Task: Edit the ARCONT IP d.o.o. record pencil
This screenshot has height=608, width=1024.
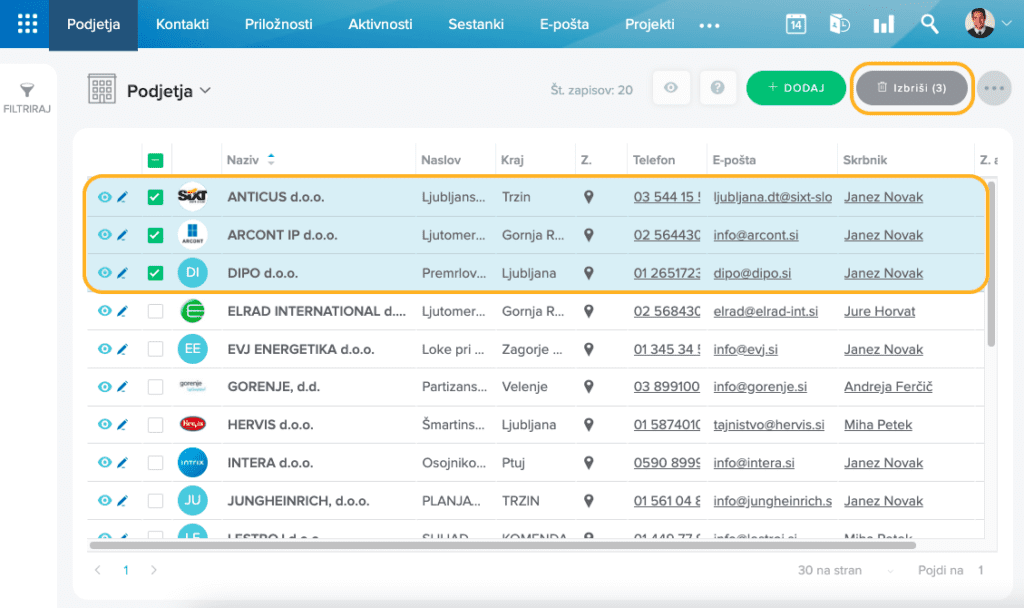Action: coord(122,235)
